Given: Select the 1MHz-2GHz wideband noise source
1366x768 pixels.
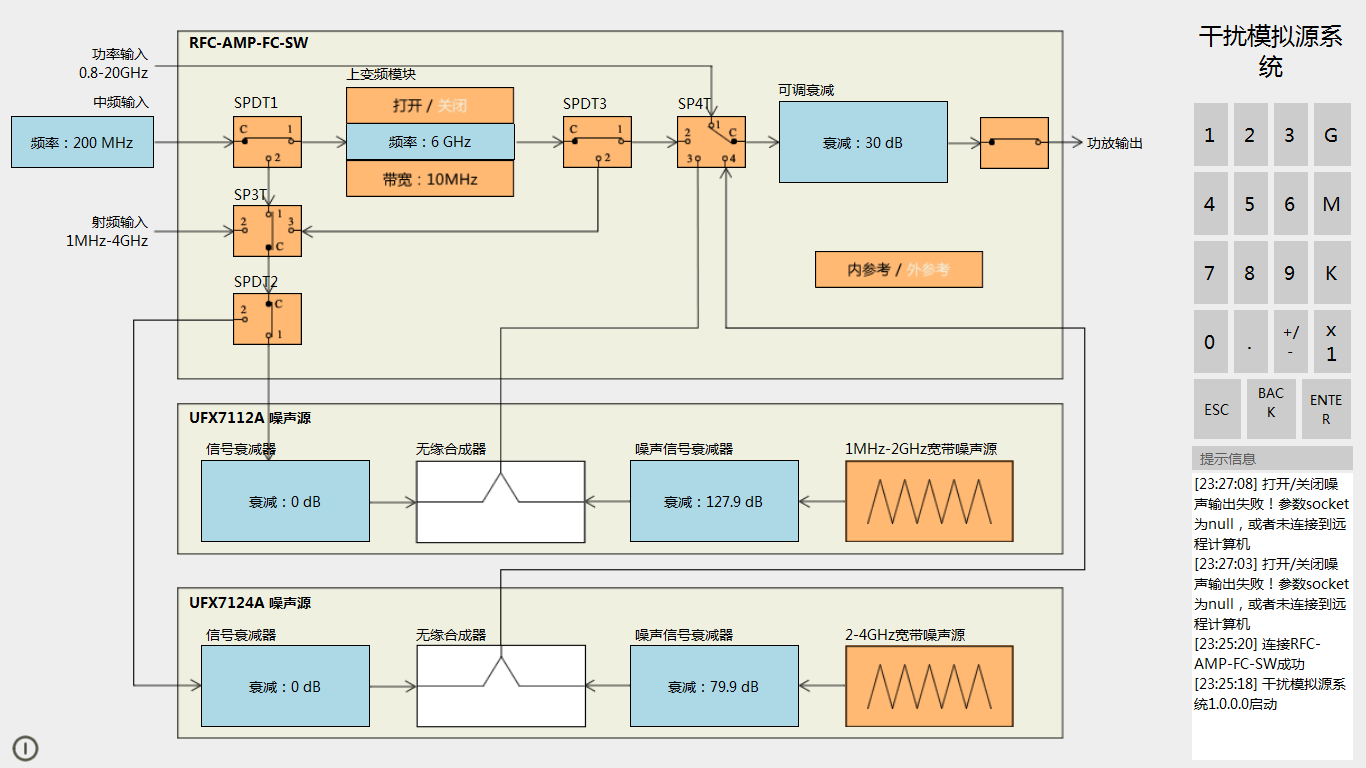Looking at the screenshot, I should (929, 501).
